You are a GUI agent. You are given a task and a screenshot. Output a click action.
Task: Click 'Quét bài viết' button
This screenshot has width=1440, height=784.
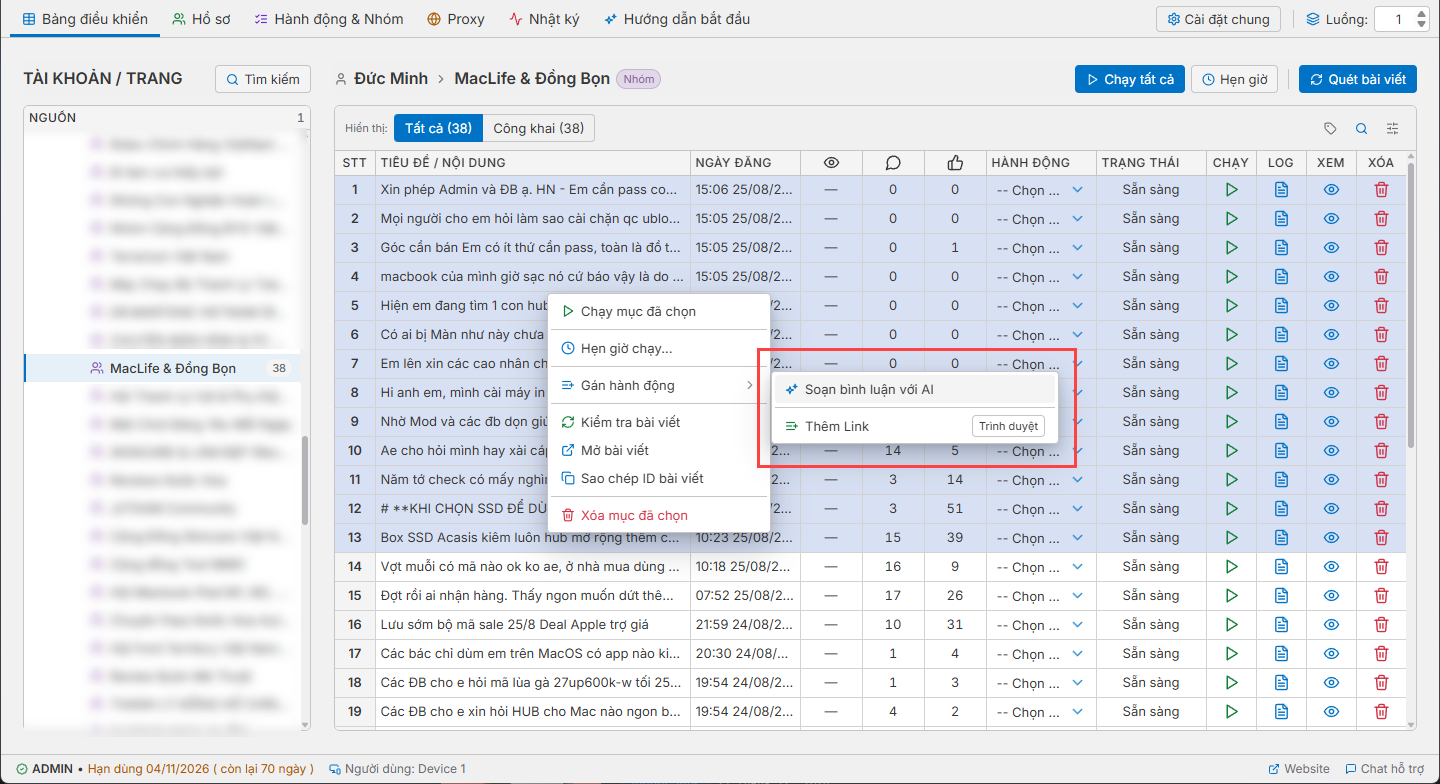[1358, 79]
